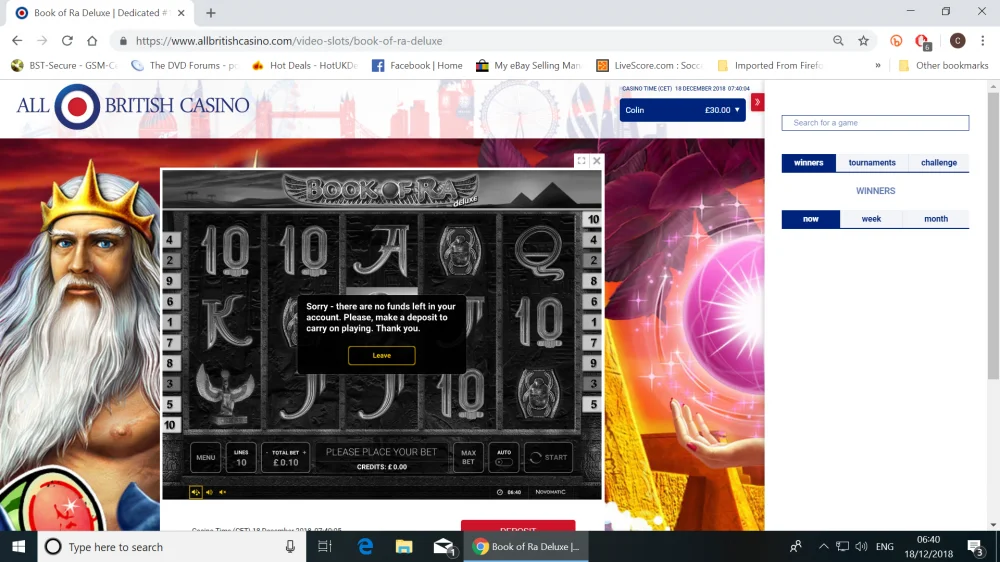Click the game clock icon
The height and width of the screenshot is (562, 1000).
[x=500, y=492]
